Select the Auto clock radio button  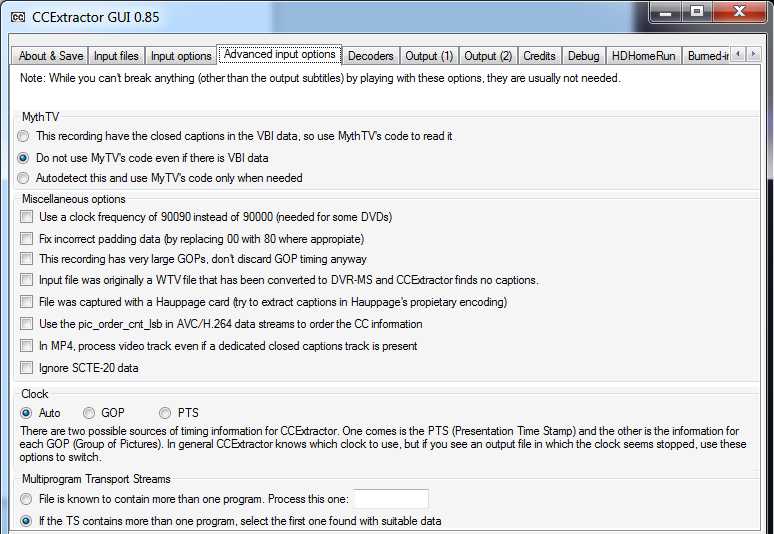point(40,413)
